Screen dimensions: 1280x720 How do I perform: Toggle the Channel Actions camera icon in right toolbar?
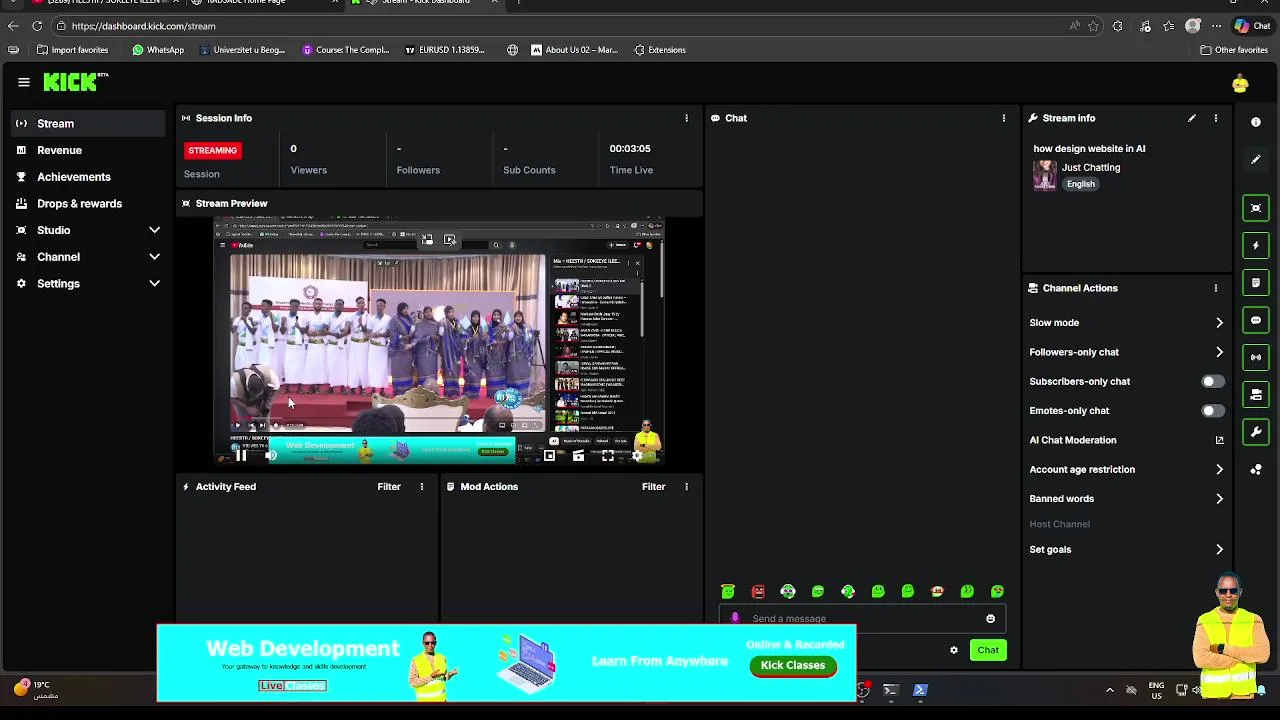coord(1256,395)
